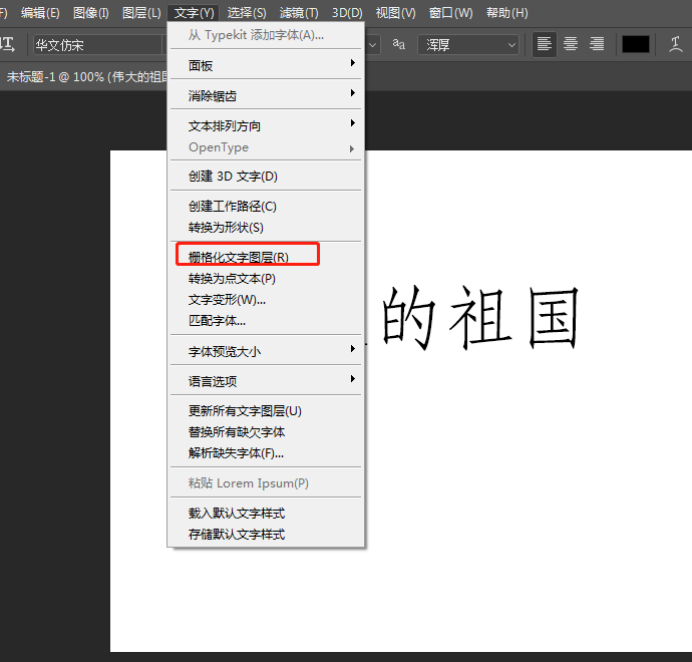This screenshot has height=662, width=692.
Task: Open the 图层(L) menu
Action: tap(141, 13)
